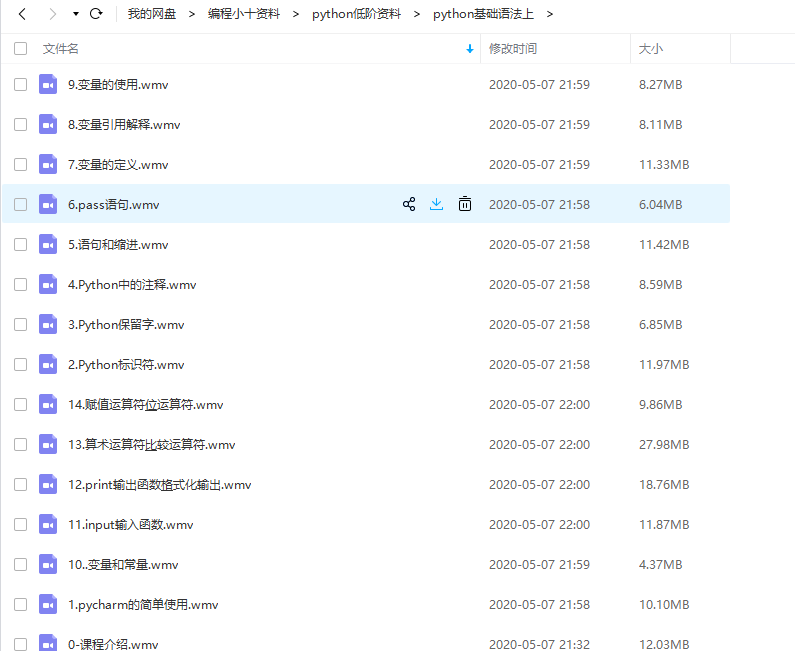Click video icon of 13.算术运算符比较运算符.wmv
The image size is (795, 651).
48,445
